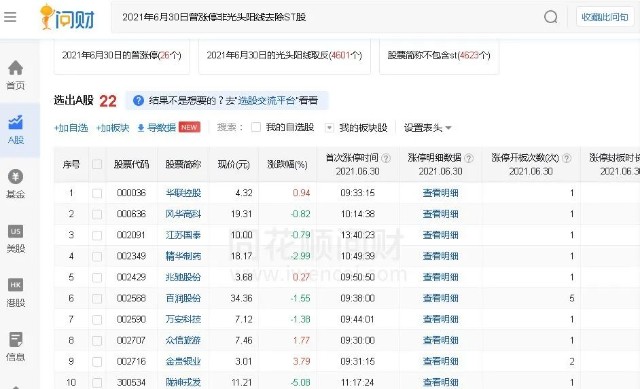
Task: Open the 首页 home icon
Action: point(16,68)
